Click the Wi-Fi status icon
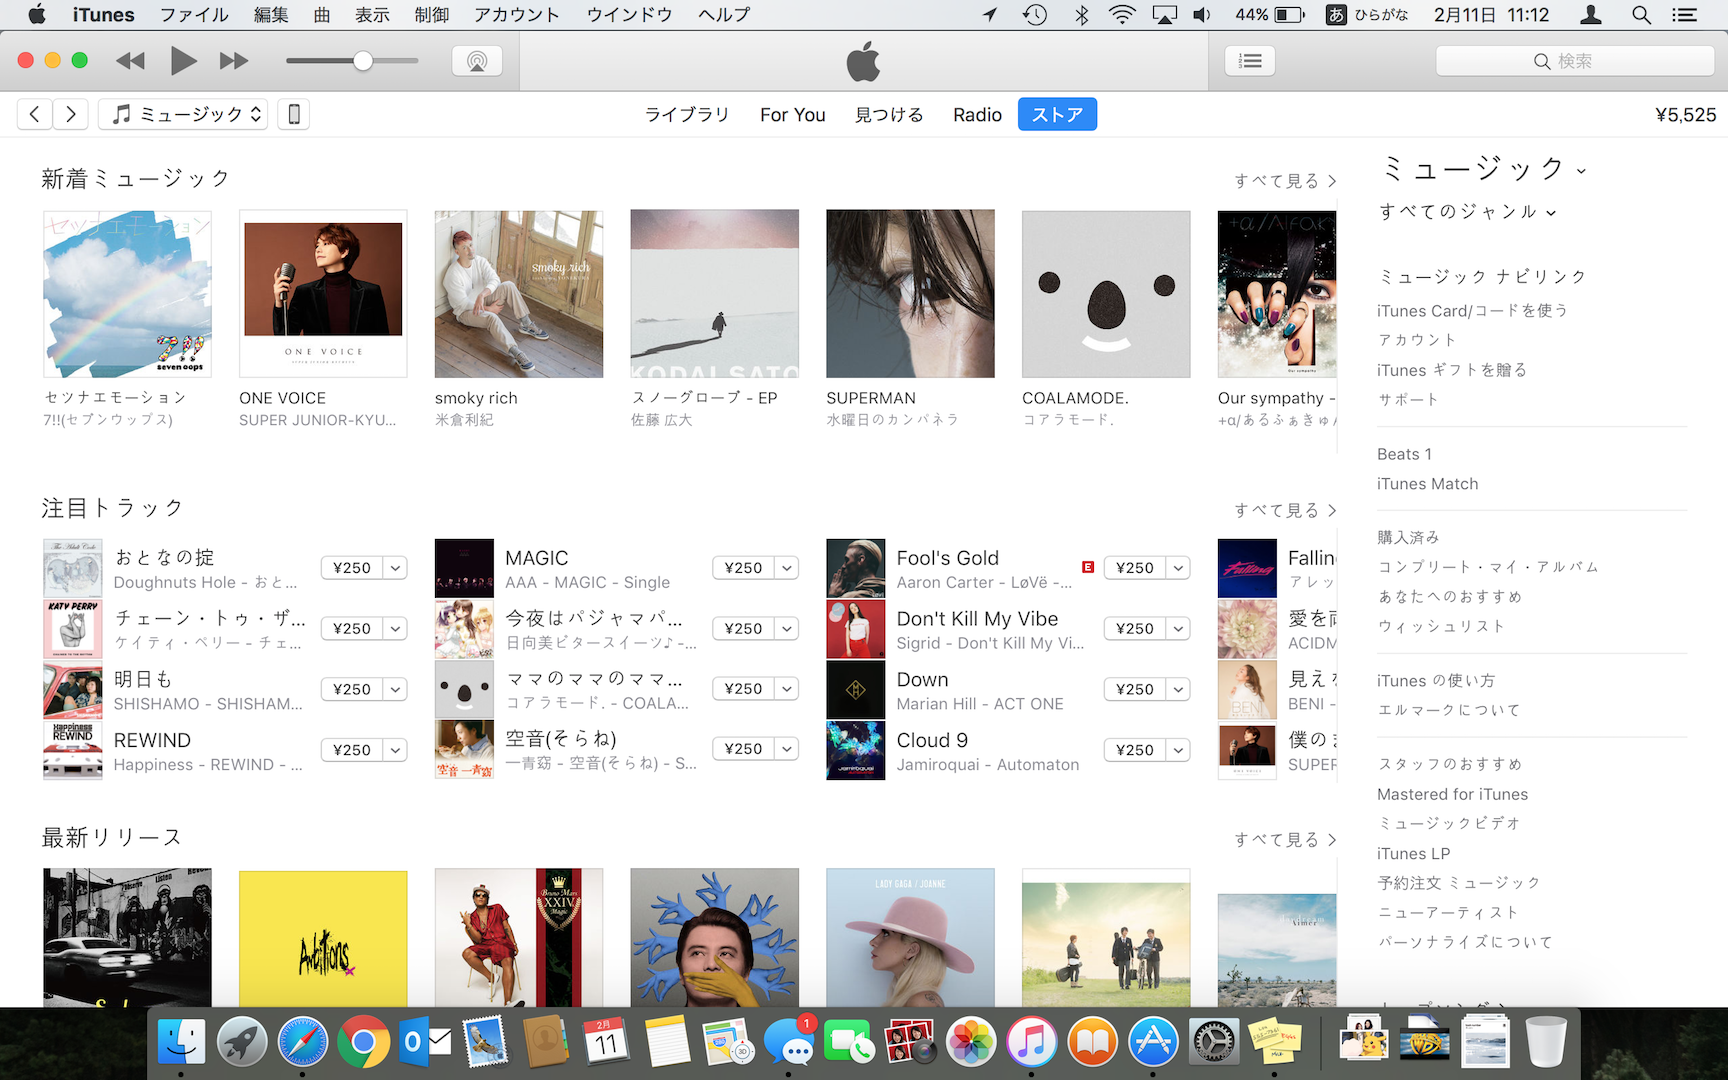1728x1080 pixels. click(1122, 15)
